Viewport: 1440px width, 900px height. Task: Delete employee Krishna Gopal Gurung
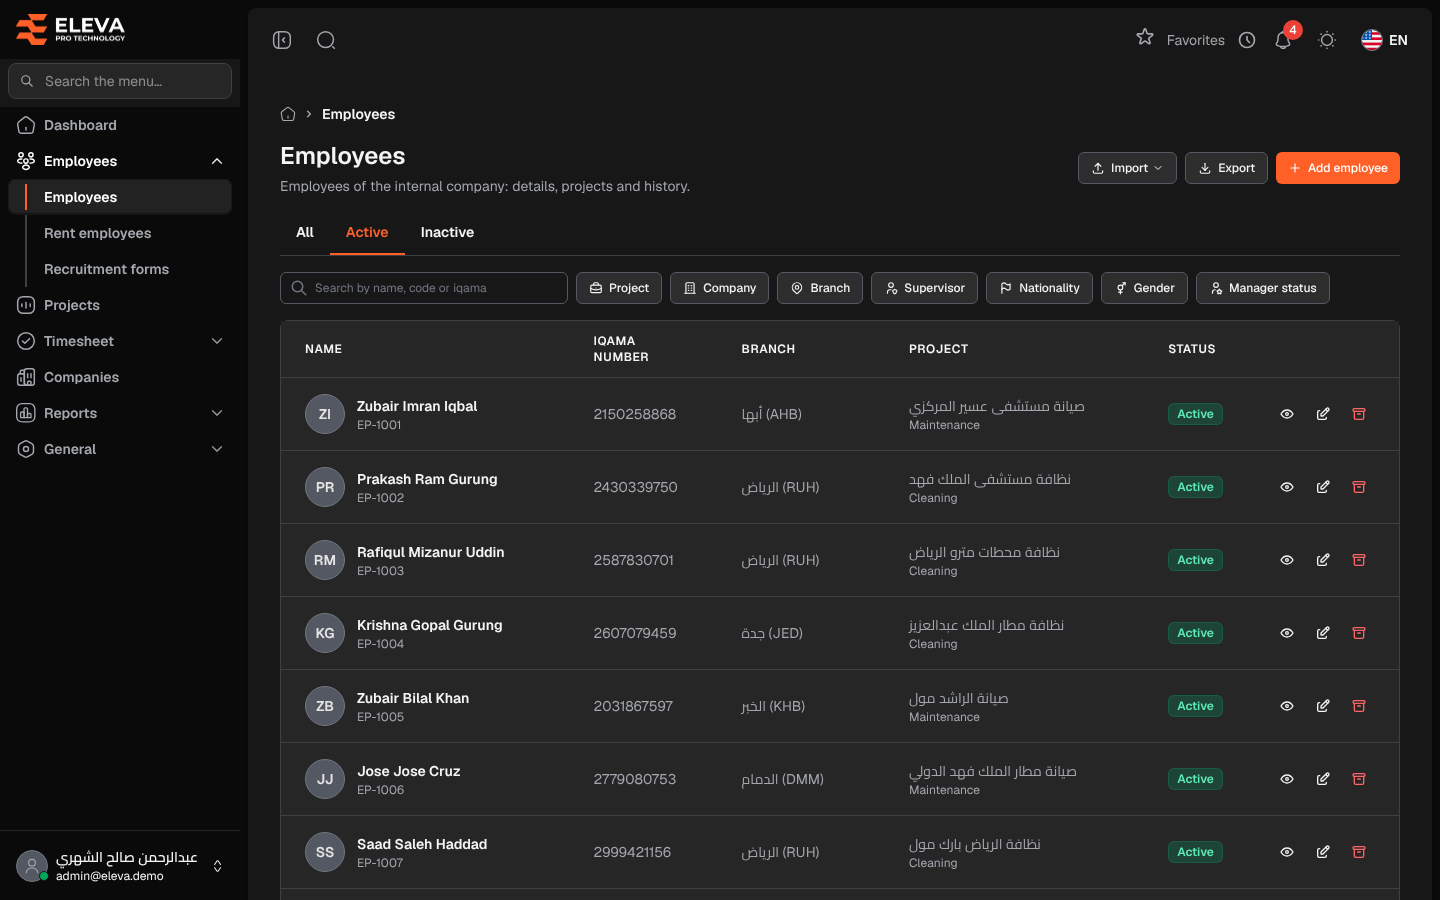click(1359, 633)
